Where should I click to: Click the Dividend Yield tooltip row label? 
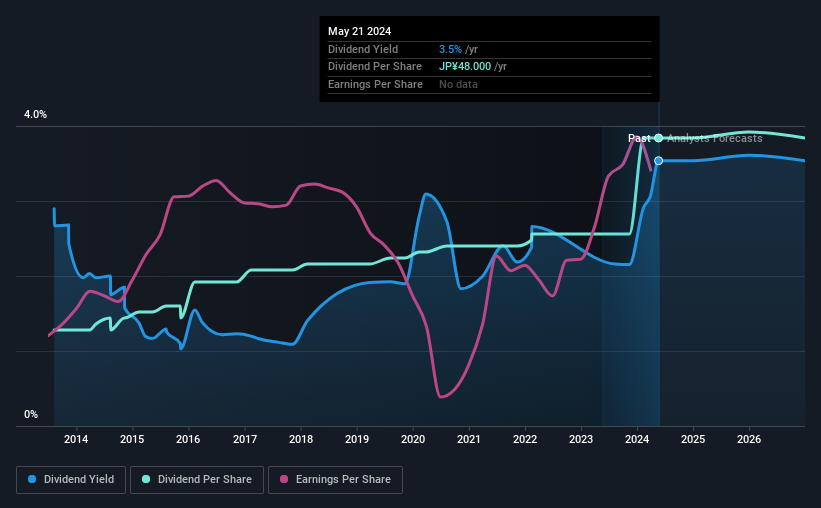[x=363, y=49]
